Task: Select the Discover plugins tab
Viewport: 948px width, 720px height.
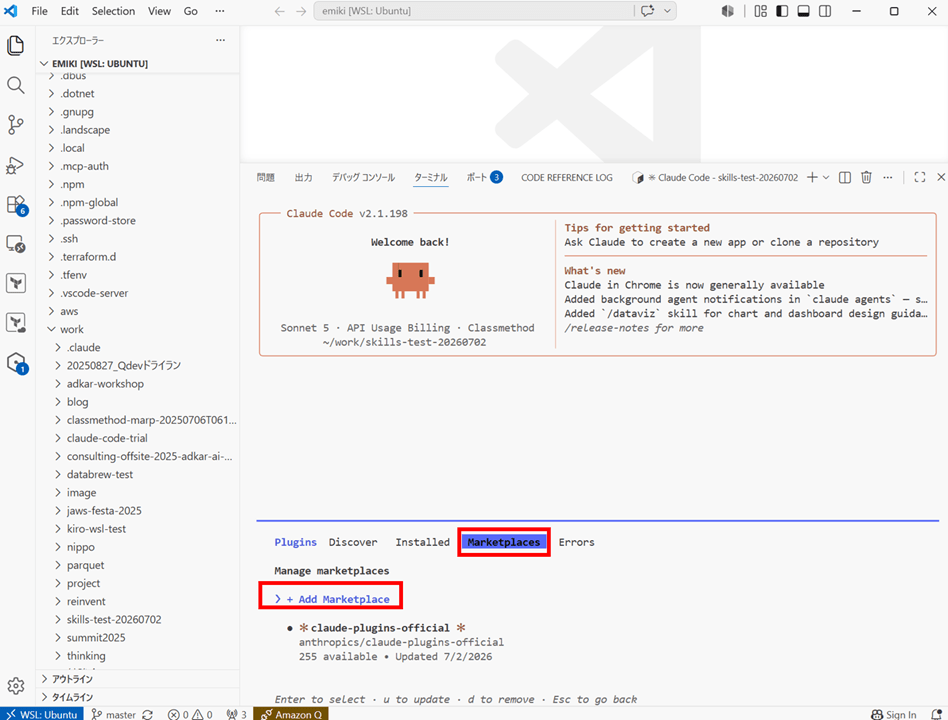Action: pyautogui.click(x=353, y=542)
